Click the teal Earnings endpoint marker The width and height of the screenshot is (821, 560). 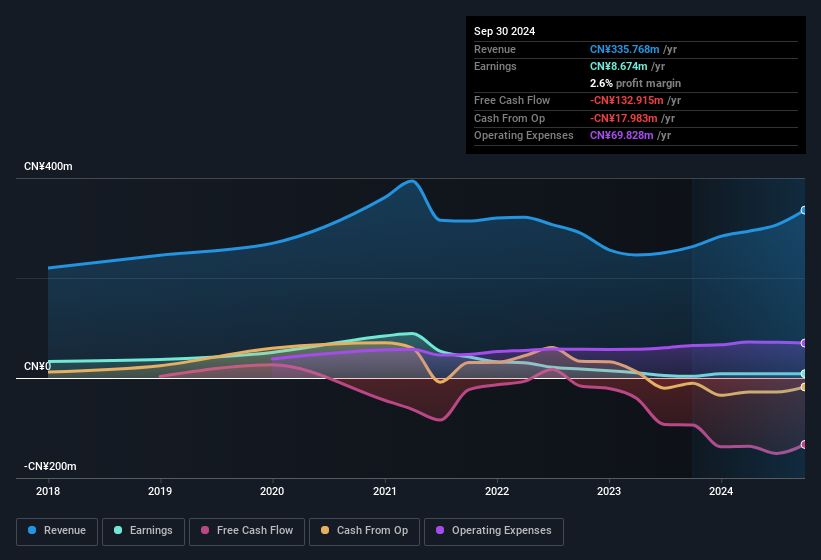coord(804,374)
